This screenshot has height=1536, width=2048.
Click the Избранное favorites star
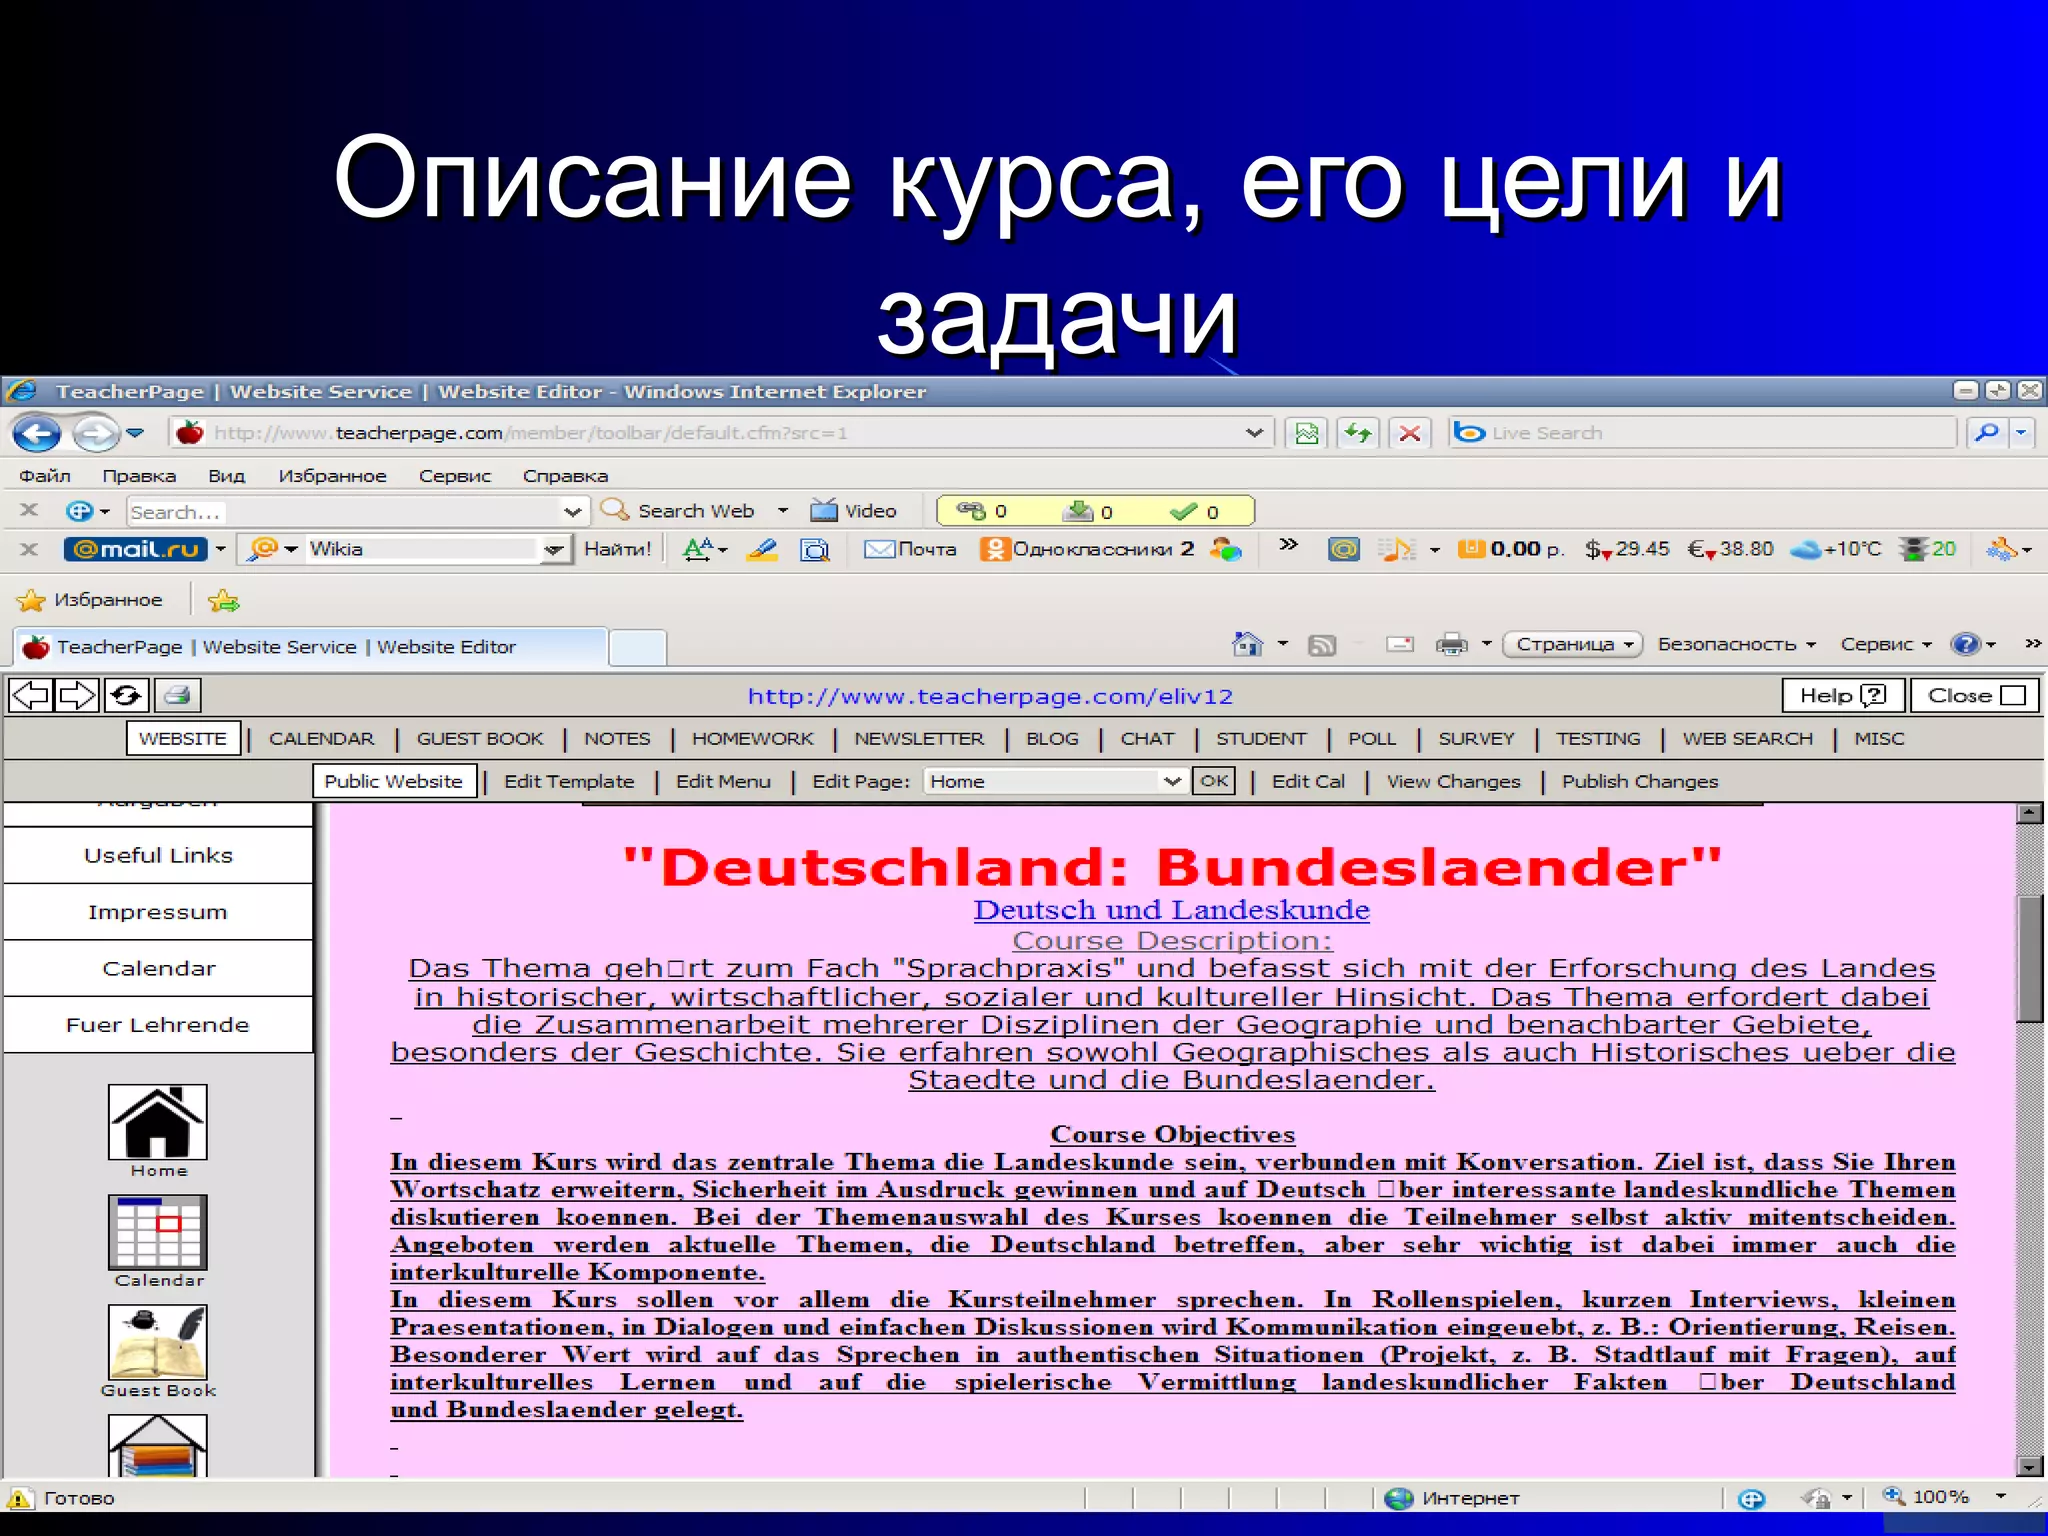tap(31, 600)
